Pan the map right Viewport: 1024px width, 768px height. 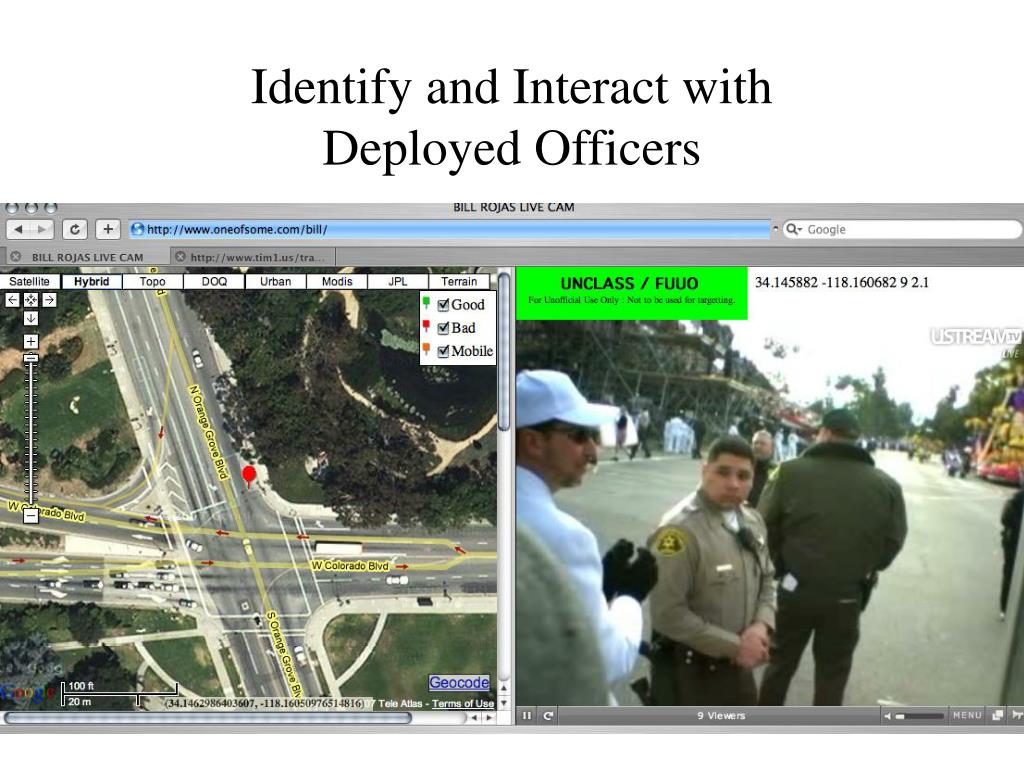pyautogui.click(x=49, y=300)
